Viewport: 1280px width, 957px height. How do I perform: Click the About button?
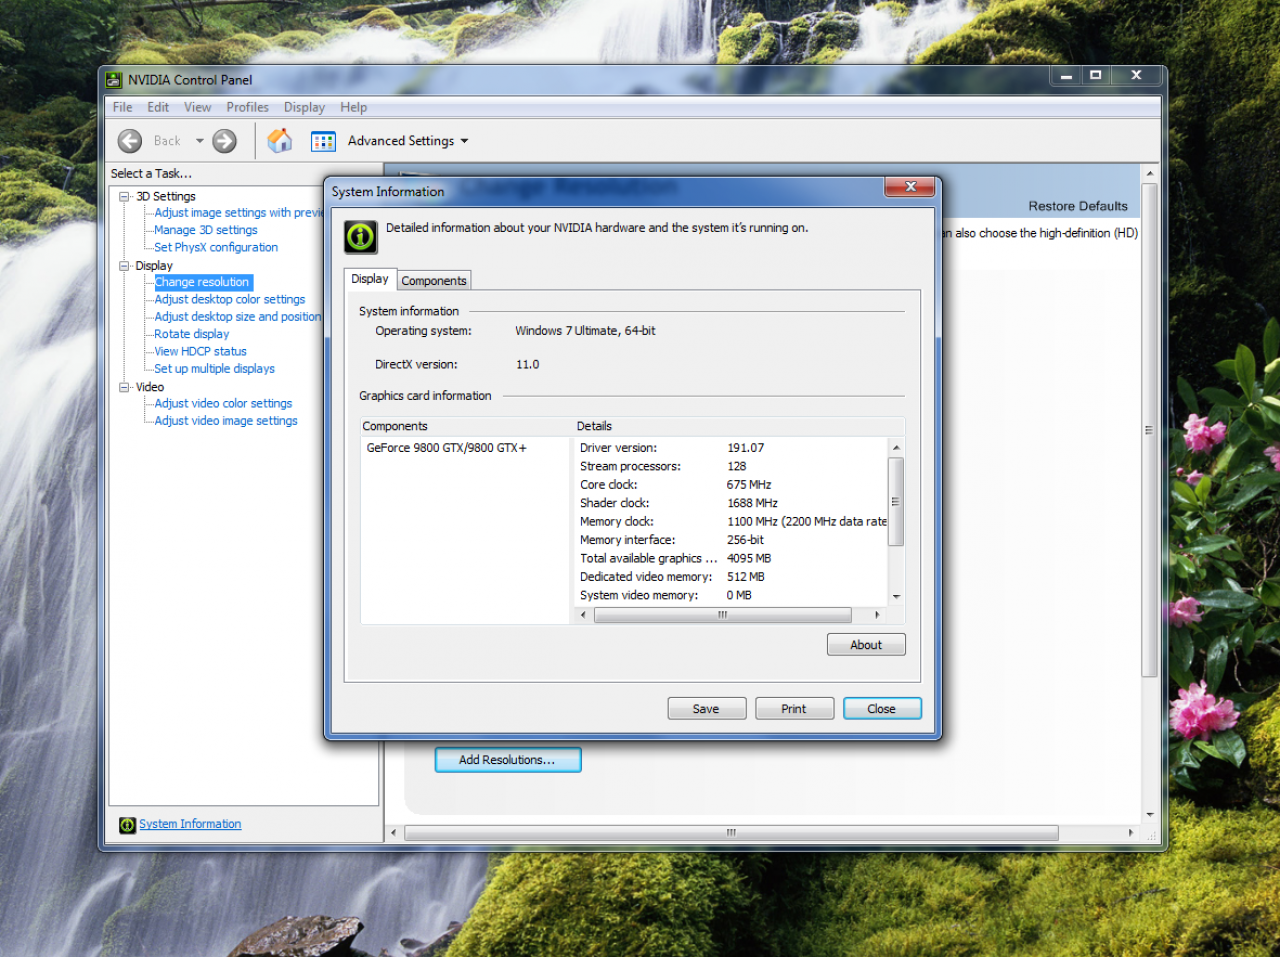click(x=866, y=645)
